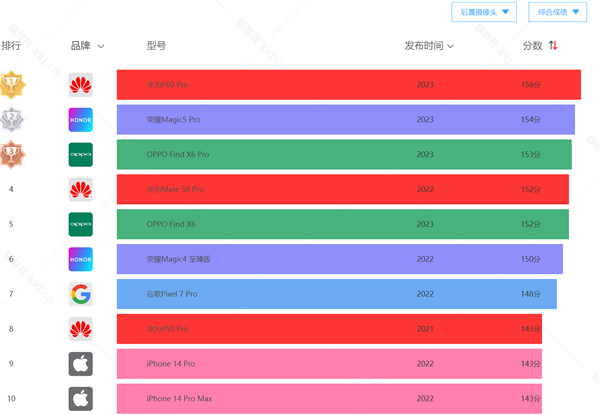Click the 2023 year for OPPO Find X6 Pro
This screenshot has width=600, height=415.
[425, 155]
